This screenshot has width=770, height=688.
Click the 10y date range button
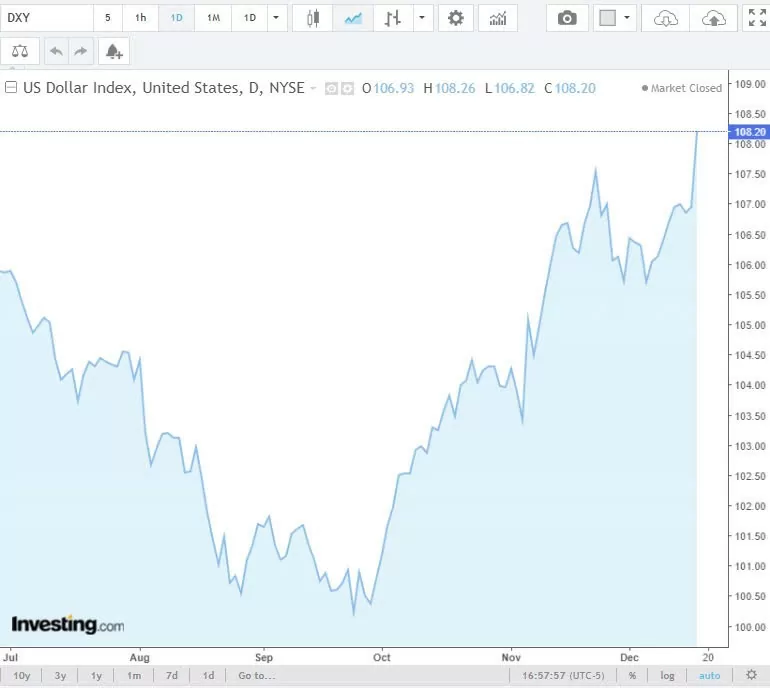coord(21,676)
